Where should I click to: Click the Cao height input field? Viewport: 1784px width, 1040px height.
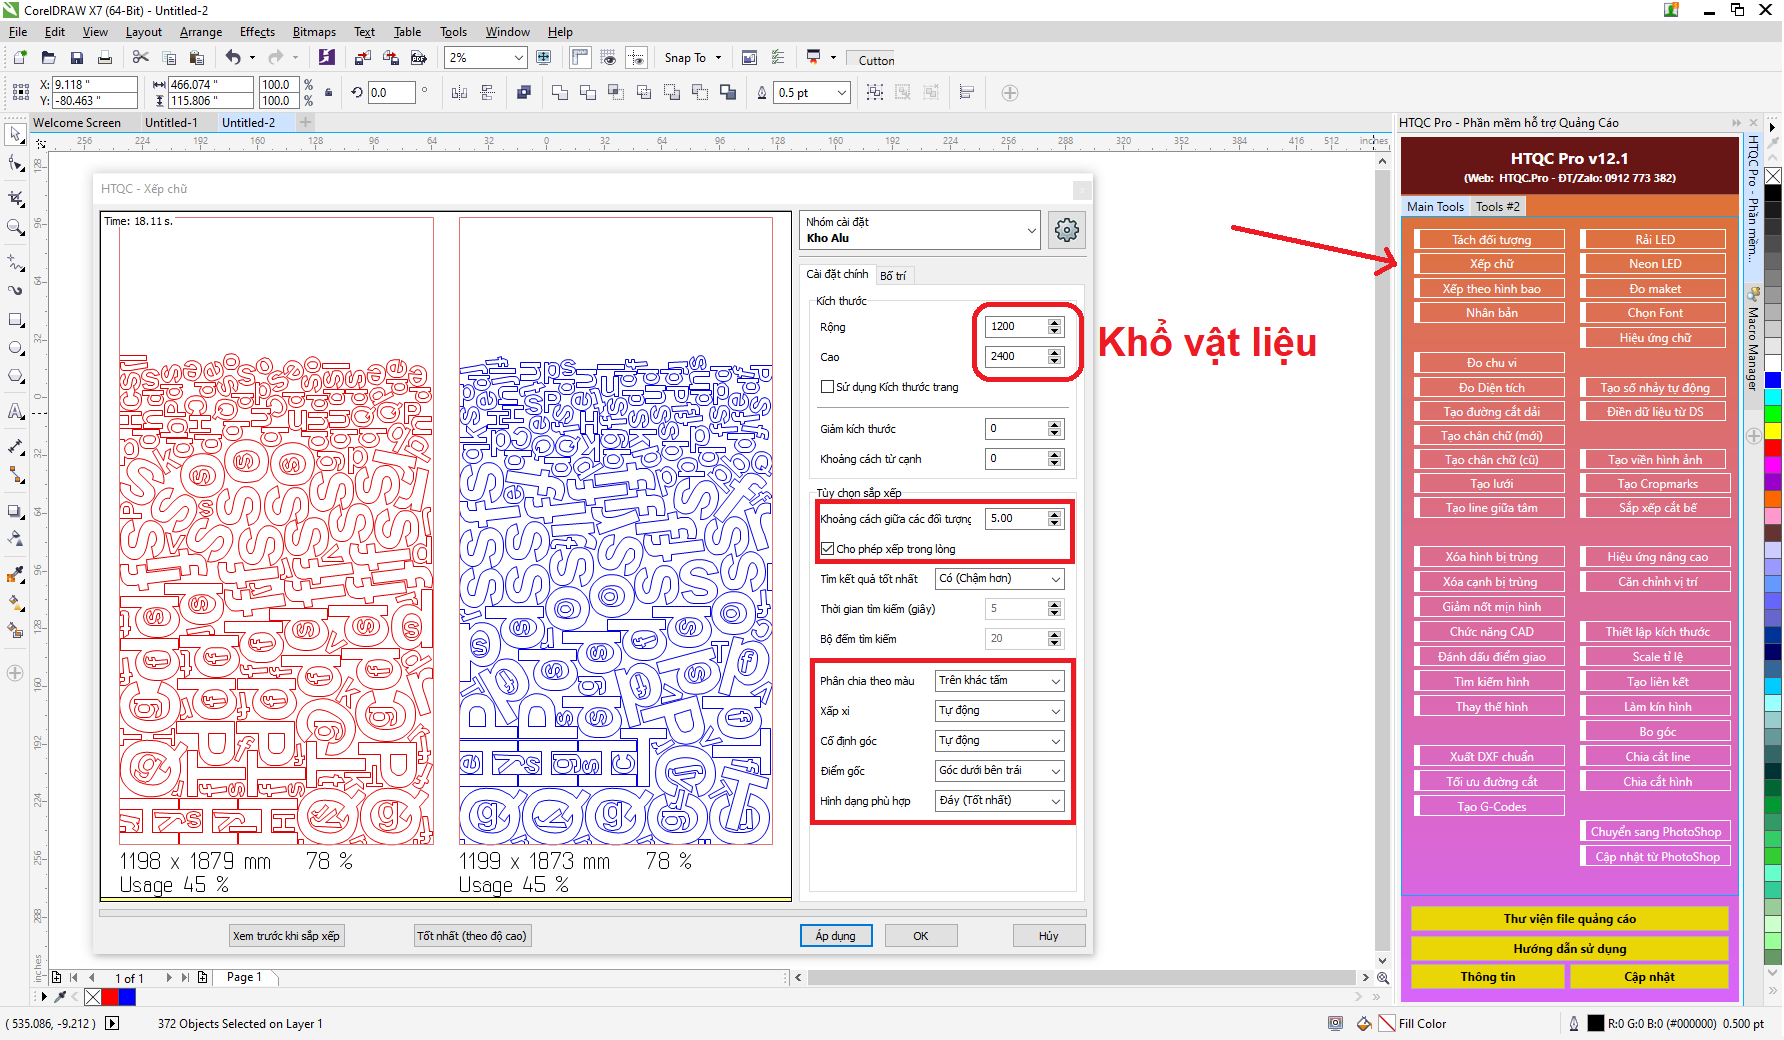coord(1017,357)
